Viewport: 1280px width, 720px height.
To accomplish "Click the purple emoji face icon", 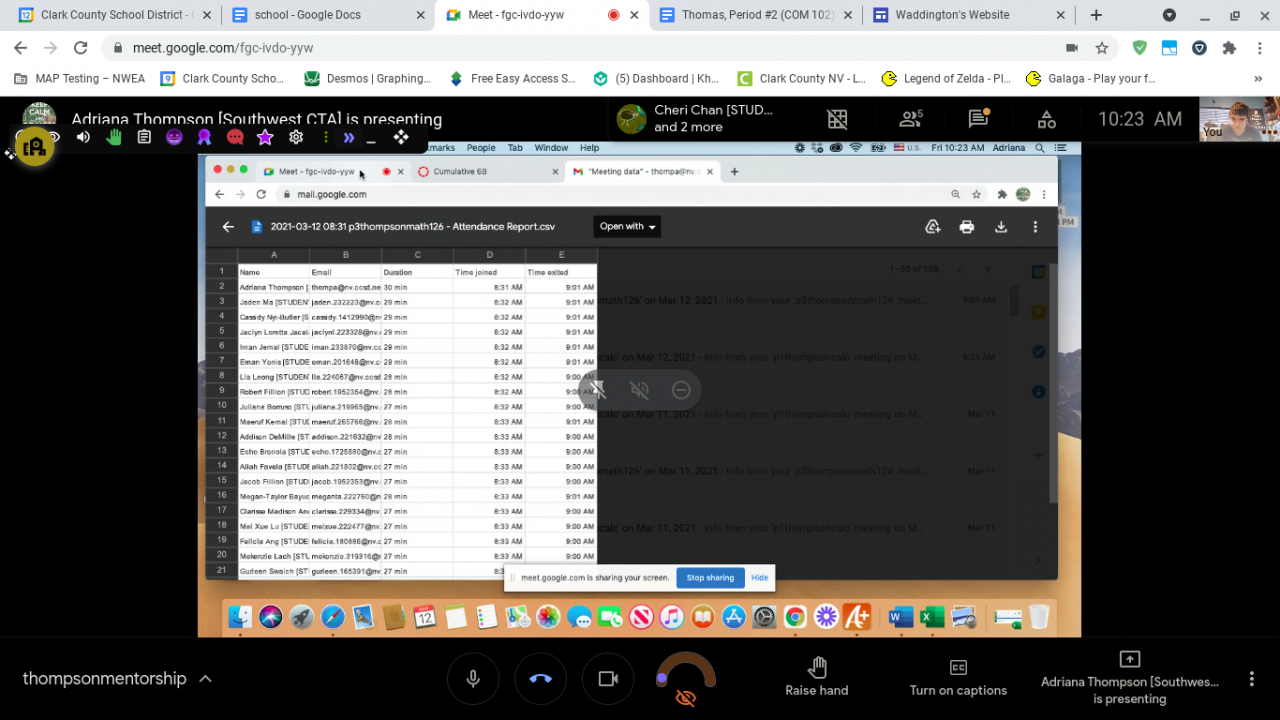I will click(x=174, y=137).
